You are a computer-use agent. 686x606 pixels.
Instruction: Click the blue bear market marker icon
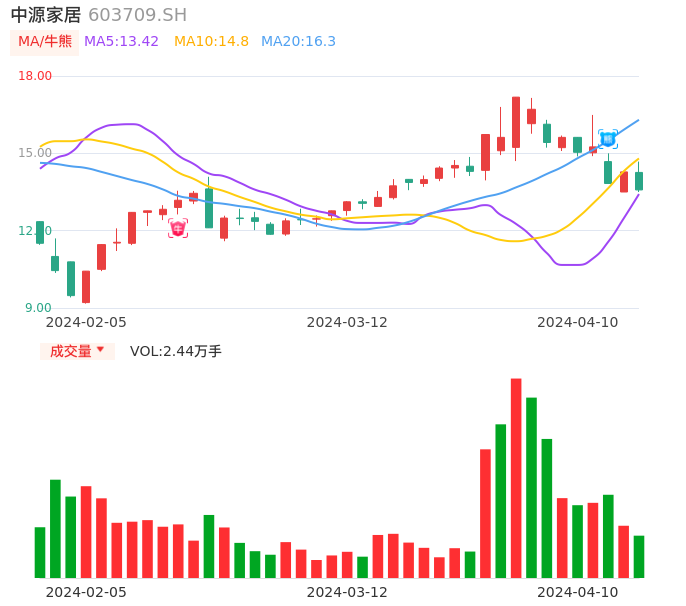[x=608, y=139]
